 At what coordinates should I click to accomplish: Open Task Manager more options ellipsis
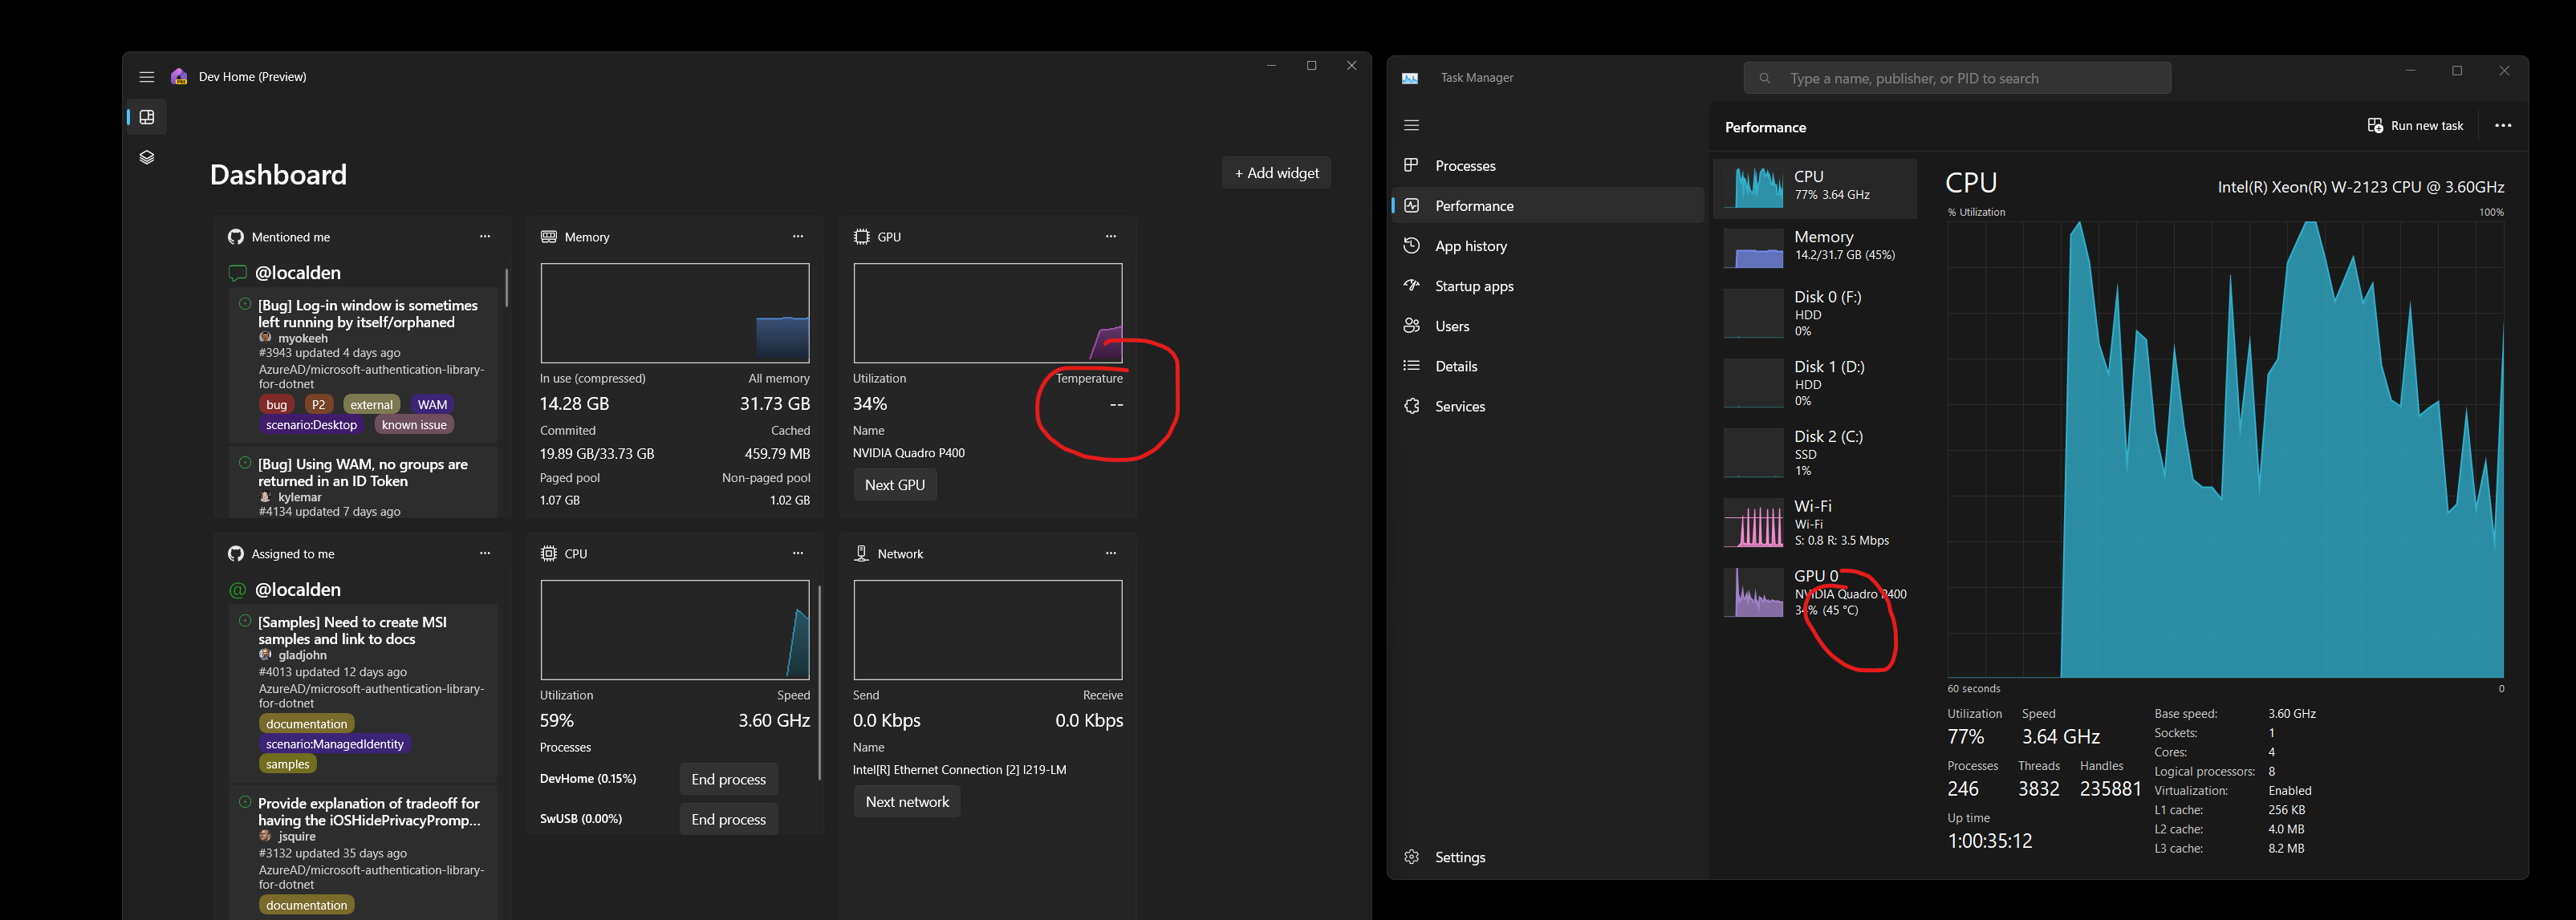pyautogui.click(x=2504, y=125)
